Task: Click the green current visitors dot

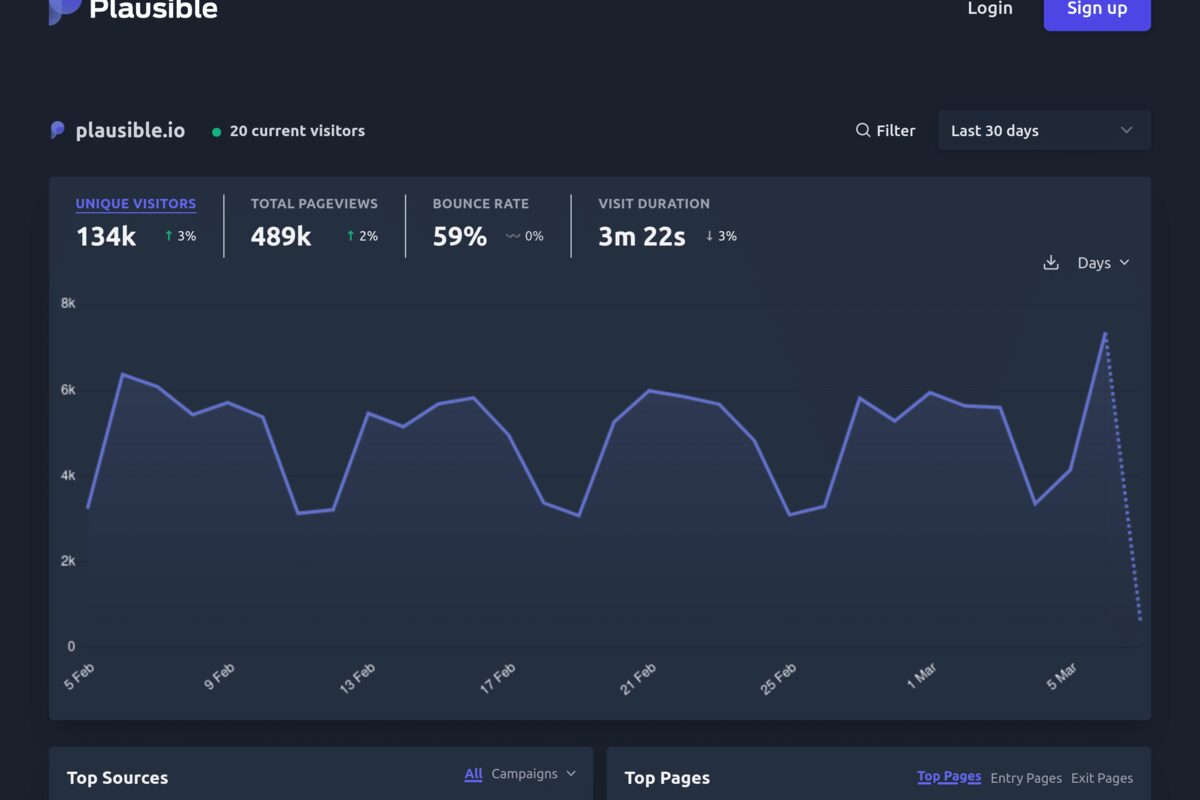Action: click(x=216, y=131)
